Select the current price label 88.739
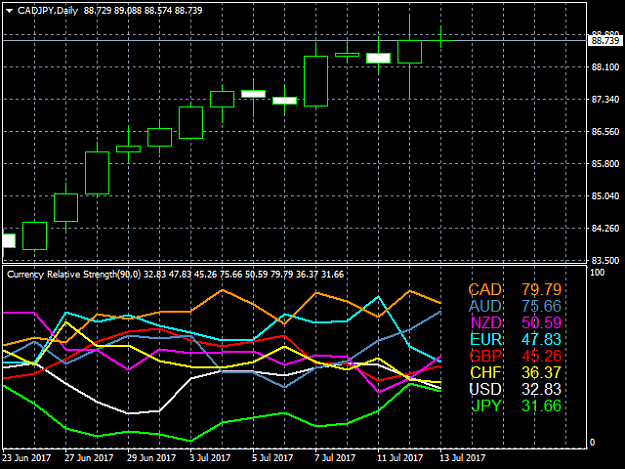The image size is (625, 469). (x=605, y=41)
